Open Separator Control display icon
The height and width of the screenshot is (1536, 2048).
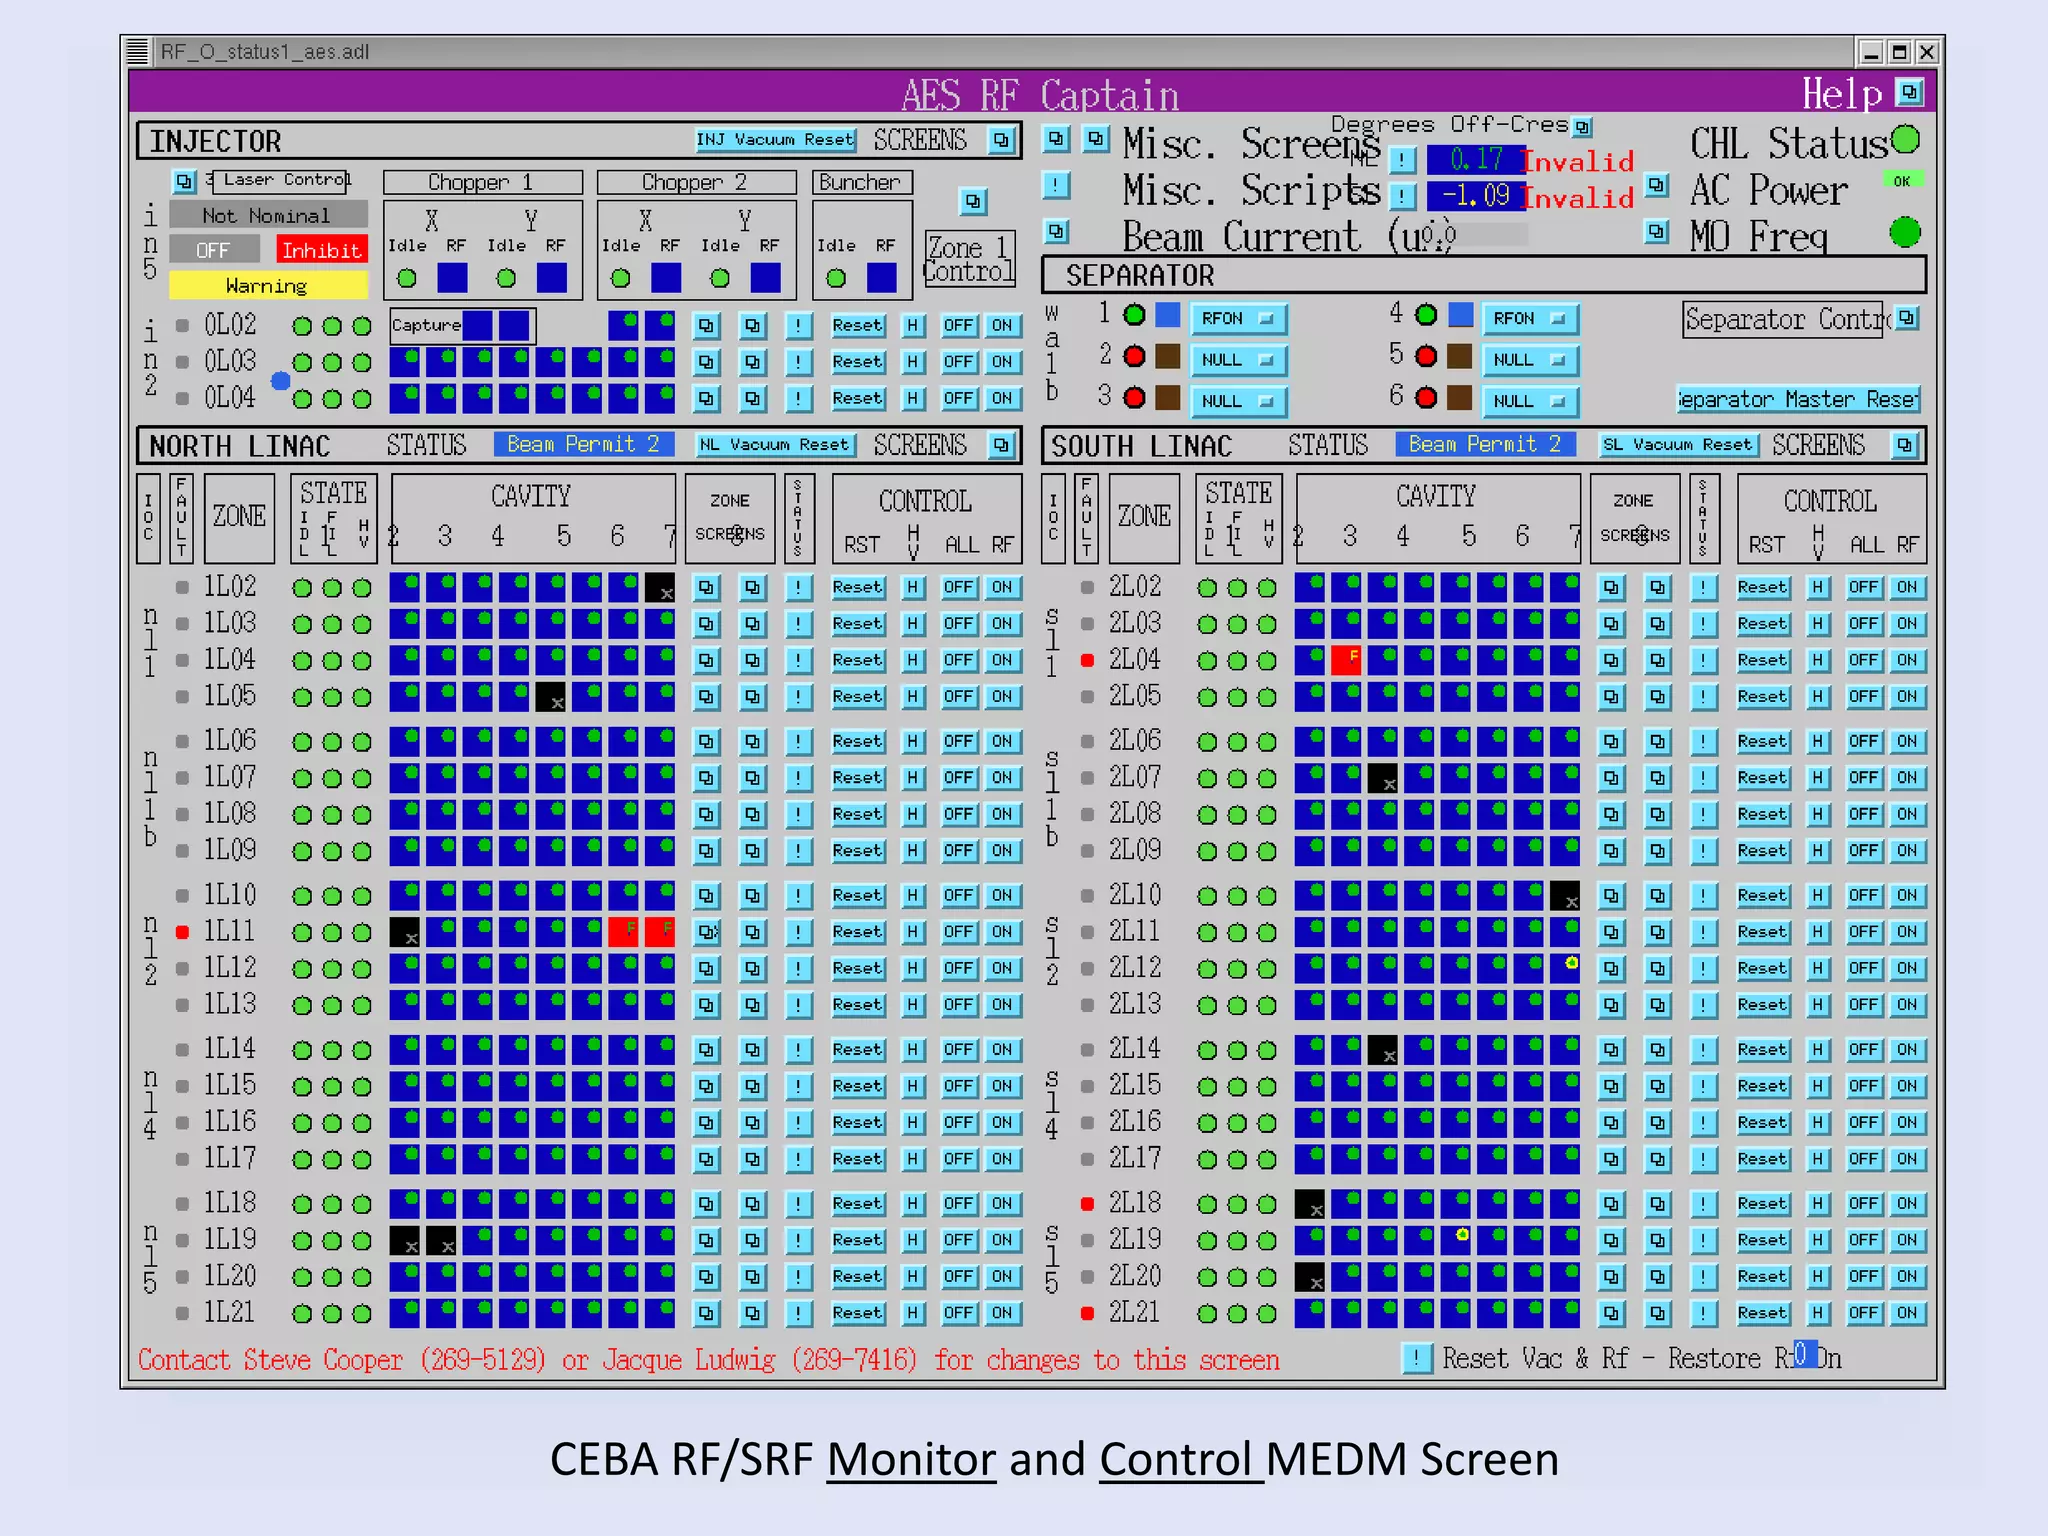(x=1908, y=318)
